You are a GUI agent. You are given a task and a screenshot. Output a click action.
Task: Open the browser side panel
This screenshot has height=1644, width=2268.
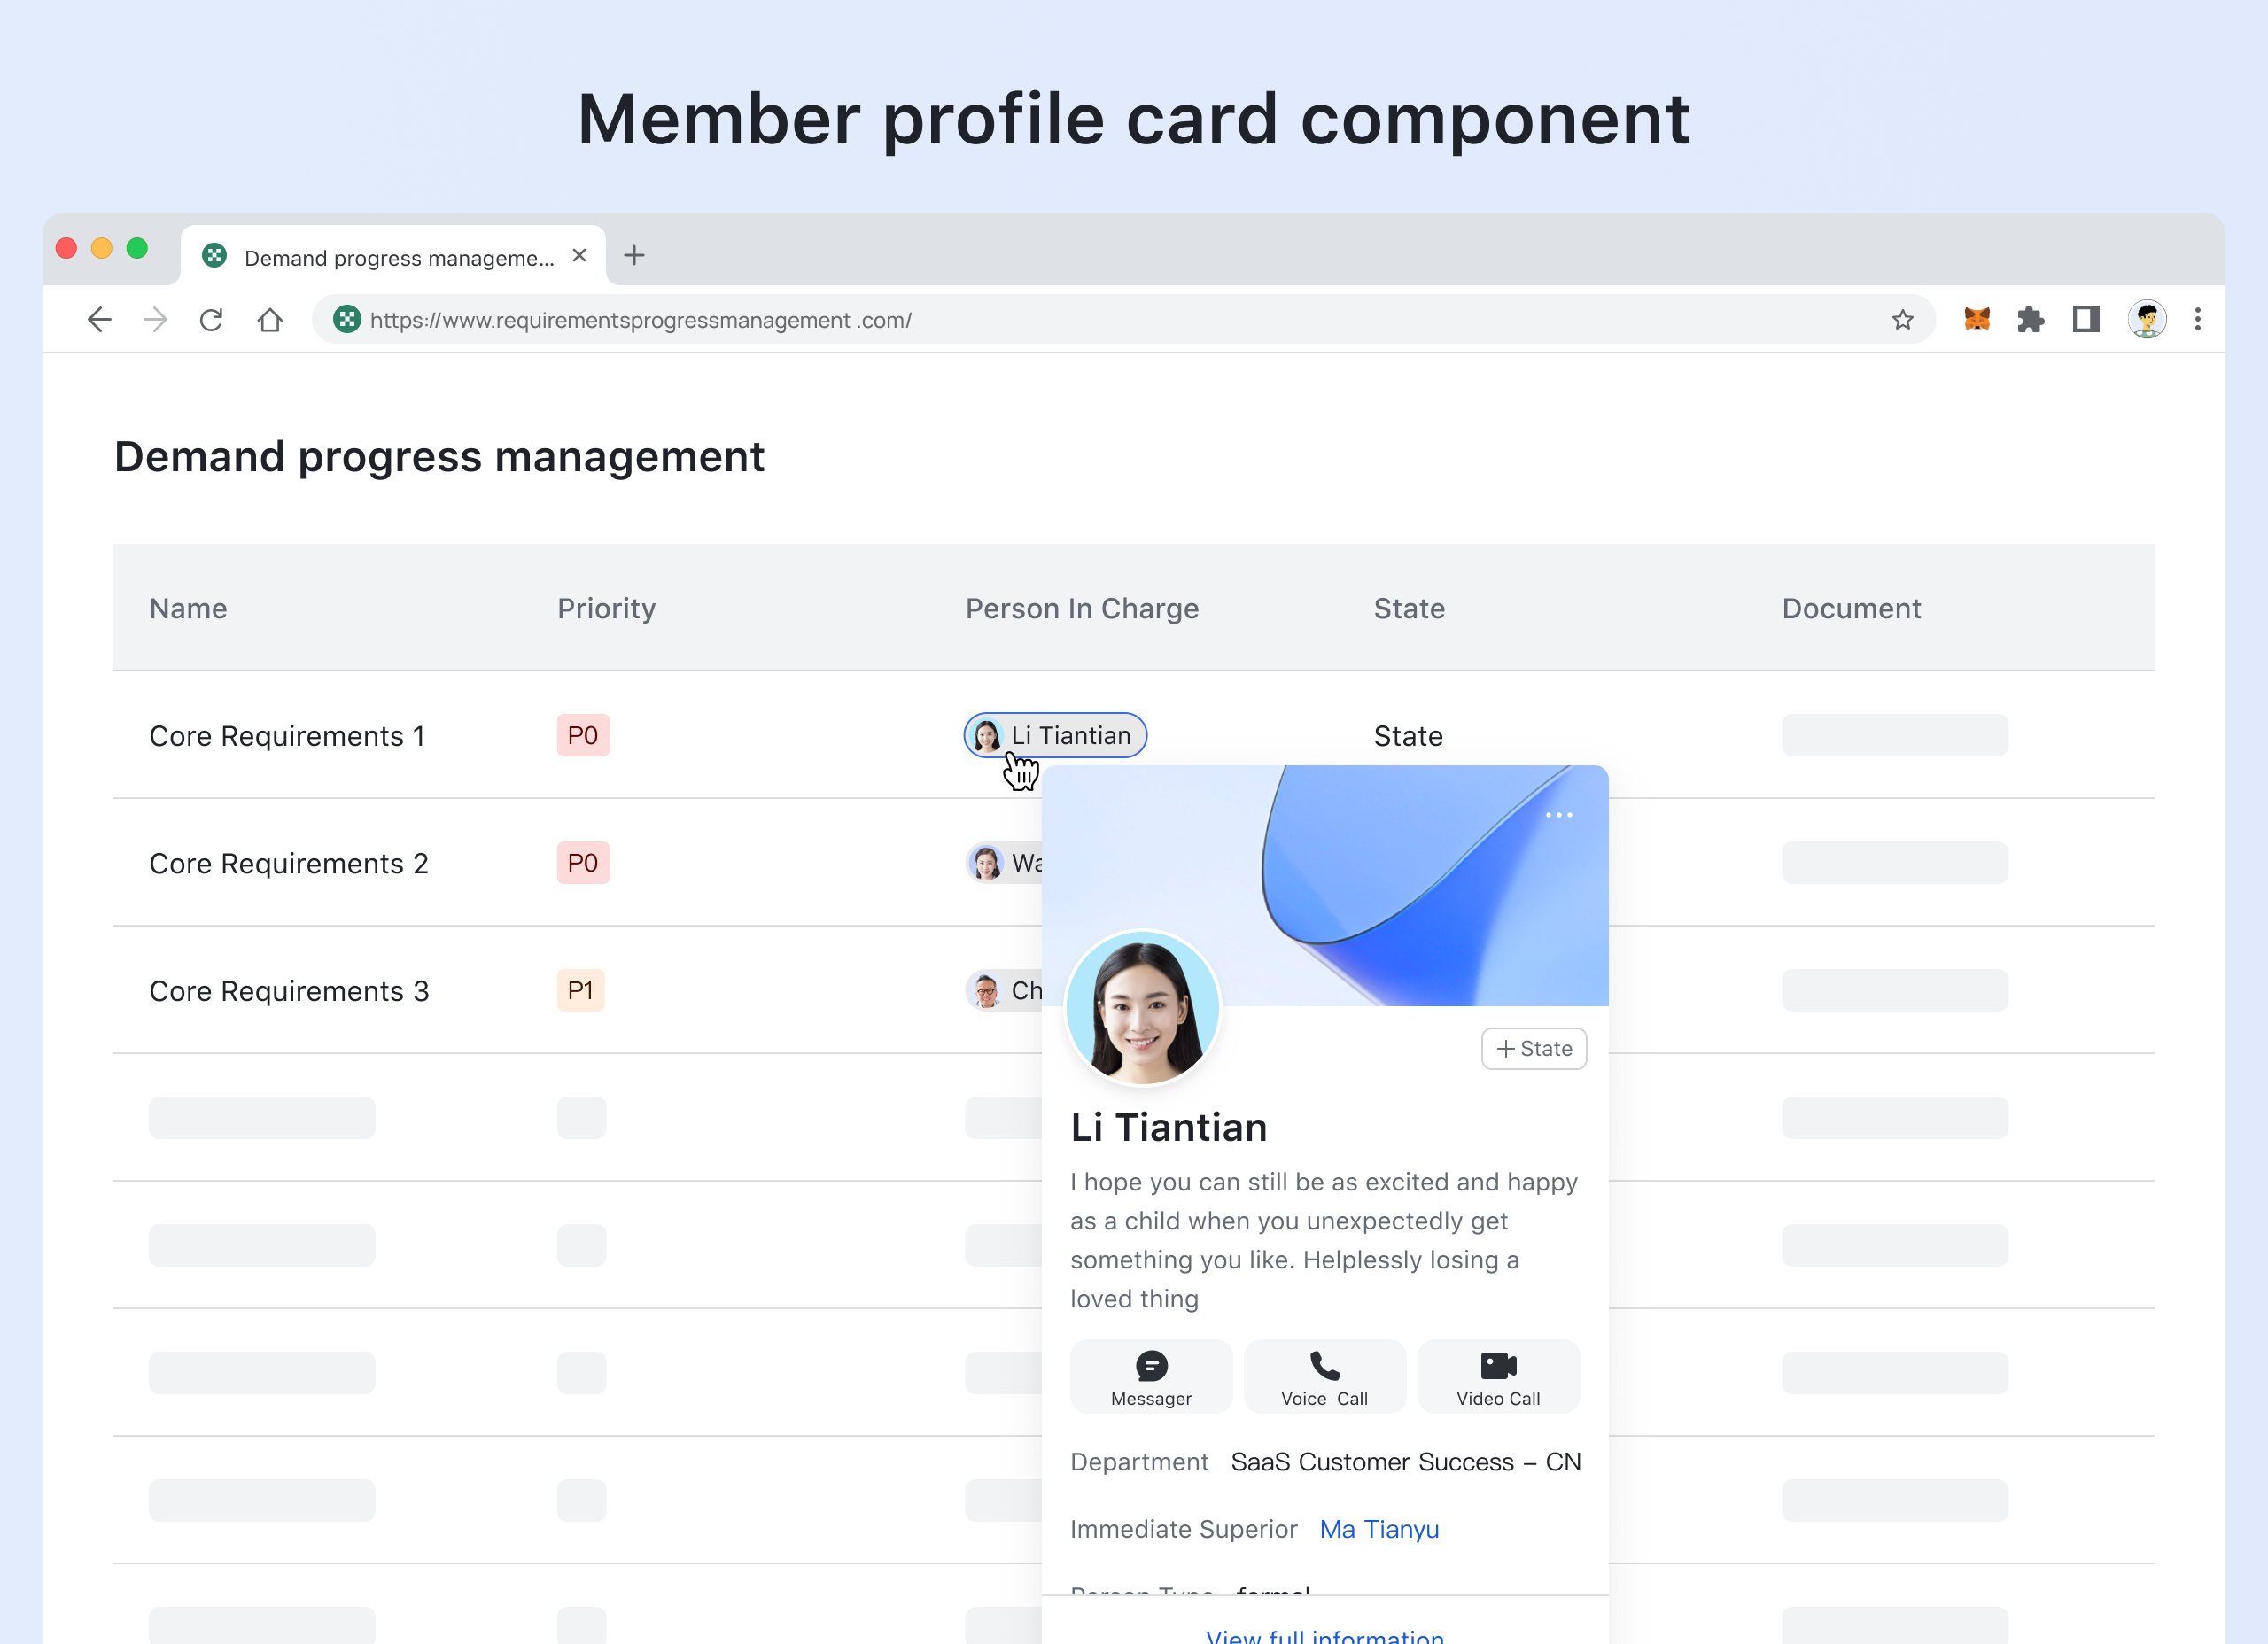(2086, 319)
